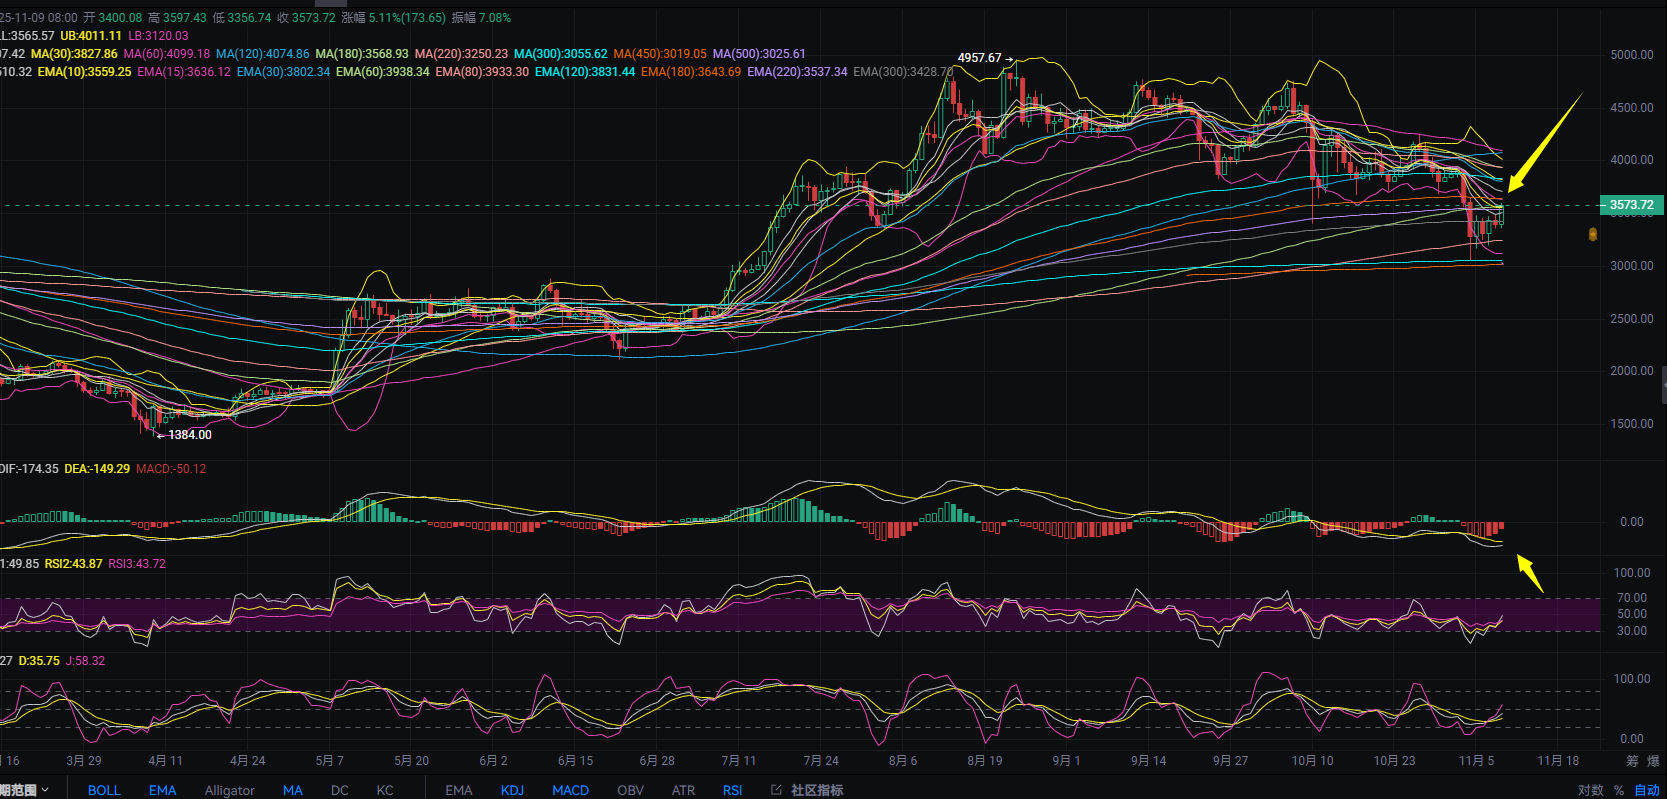Open the community indicators external link icon
1667x799 pixels.
pyautogui.click(x=776, y=790)
